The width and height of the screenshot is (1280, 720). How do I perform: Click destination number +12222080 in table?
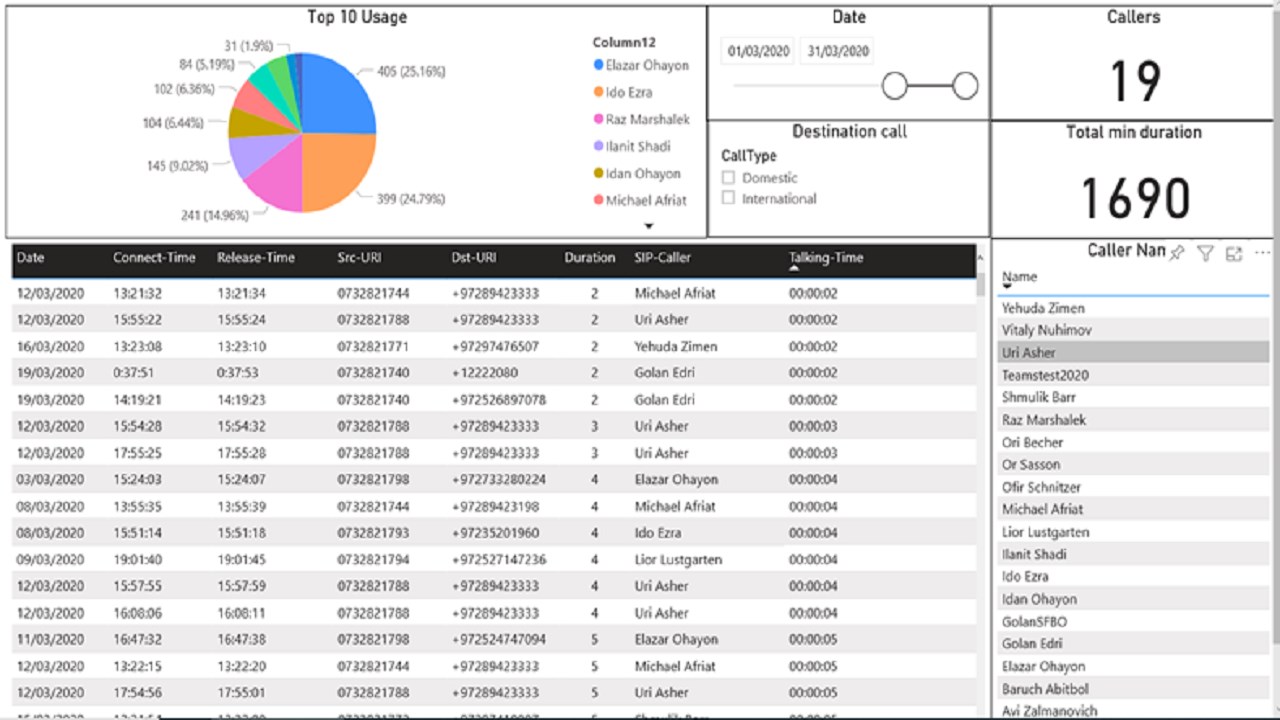click(x=484, y=372)
